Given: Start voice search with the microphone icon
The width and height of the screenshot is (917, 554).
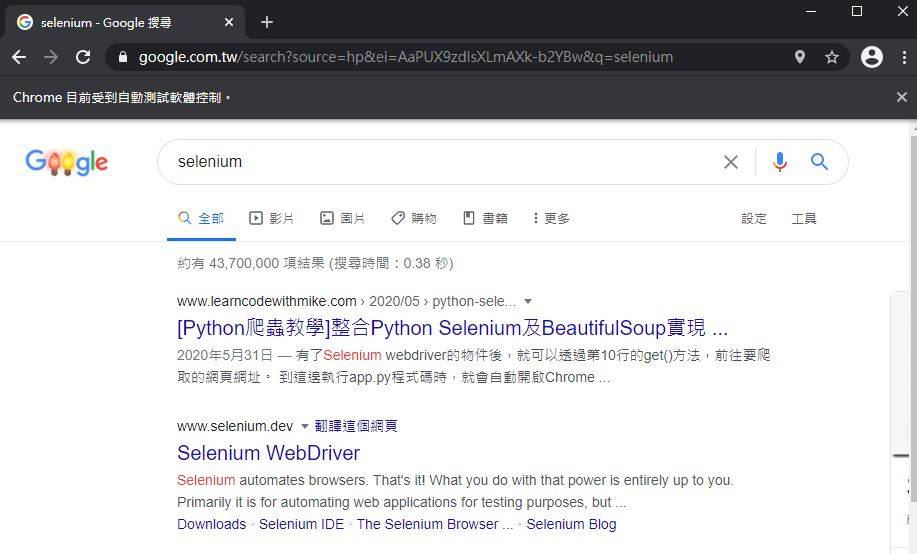Looking at the screenshot, I should click(780, 161).
